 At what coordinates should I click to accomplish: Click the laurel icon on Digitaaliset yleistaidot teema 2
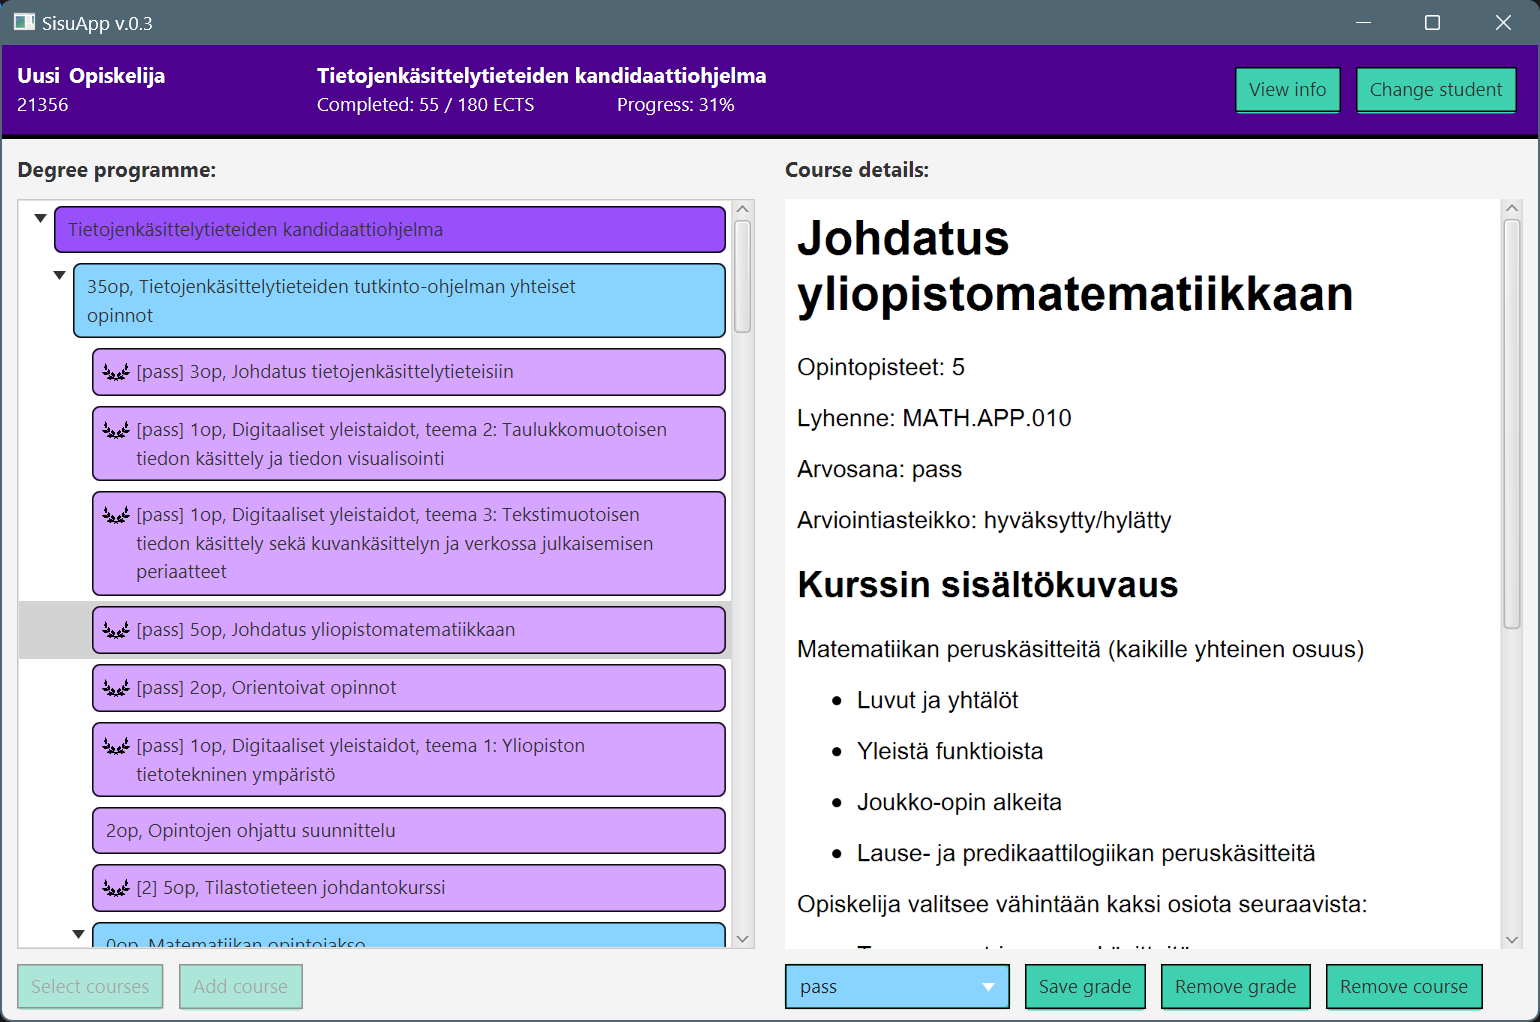click(x=115, y=428)
